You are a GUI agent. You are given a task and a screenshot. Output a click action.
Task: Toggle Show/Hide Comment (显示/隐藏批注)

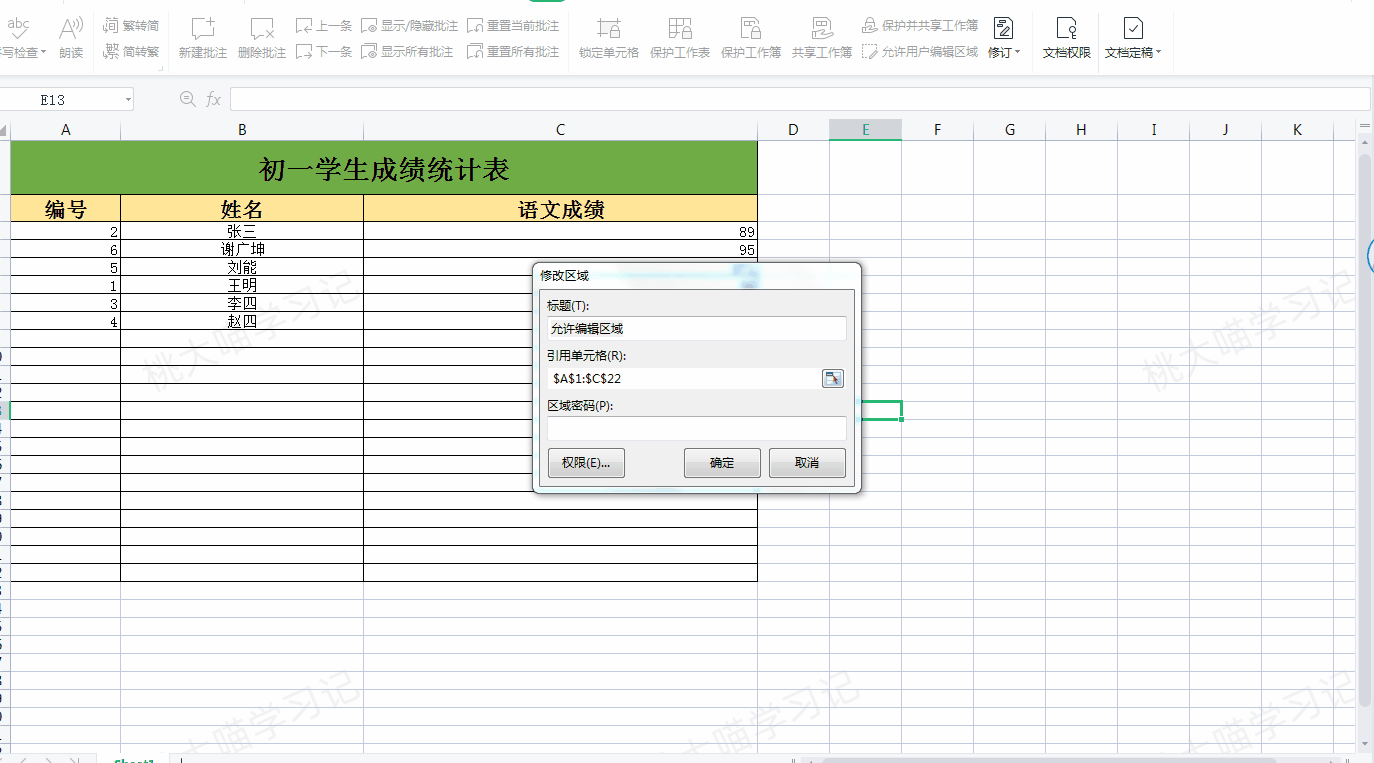click(x=409, y=25)
